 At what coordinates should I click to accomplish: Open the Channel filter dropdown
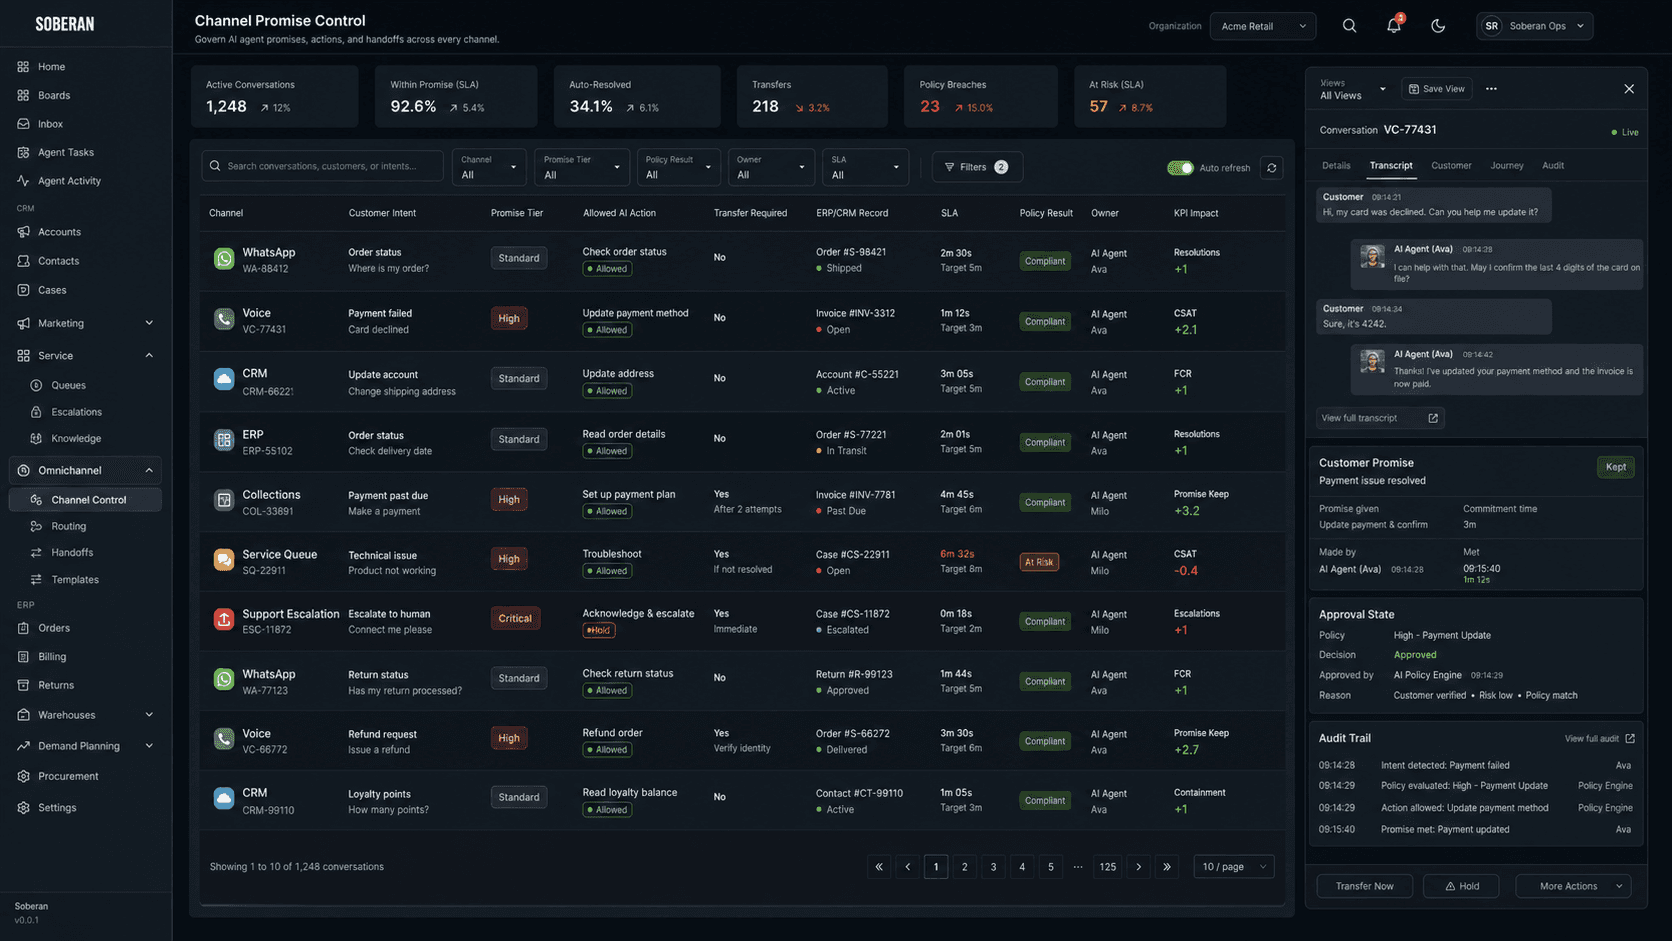click(x=489, y=167)
